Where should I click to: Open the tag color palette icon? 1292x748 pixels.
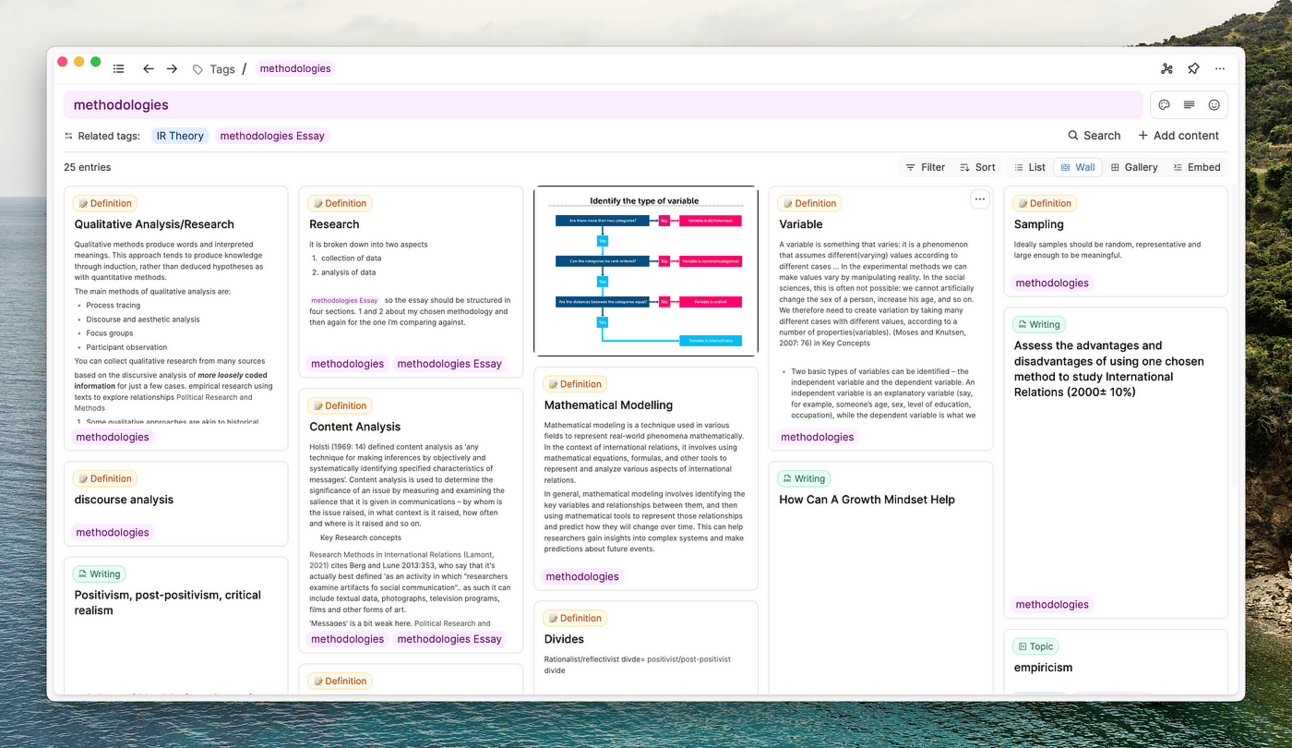1164,105
